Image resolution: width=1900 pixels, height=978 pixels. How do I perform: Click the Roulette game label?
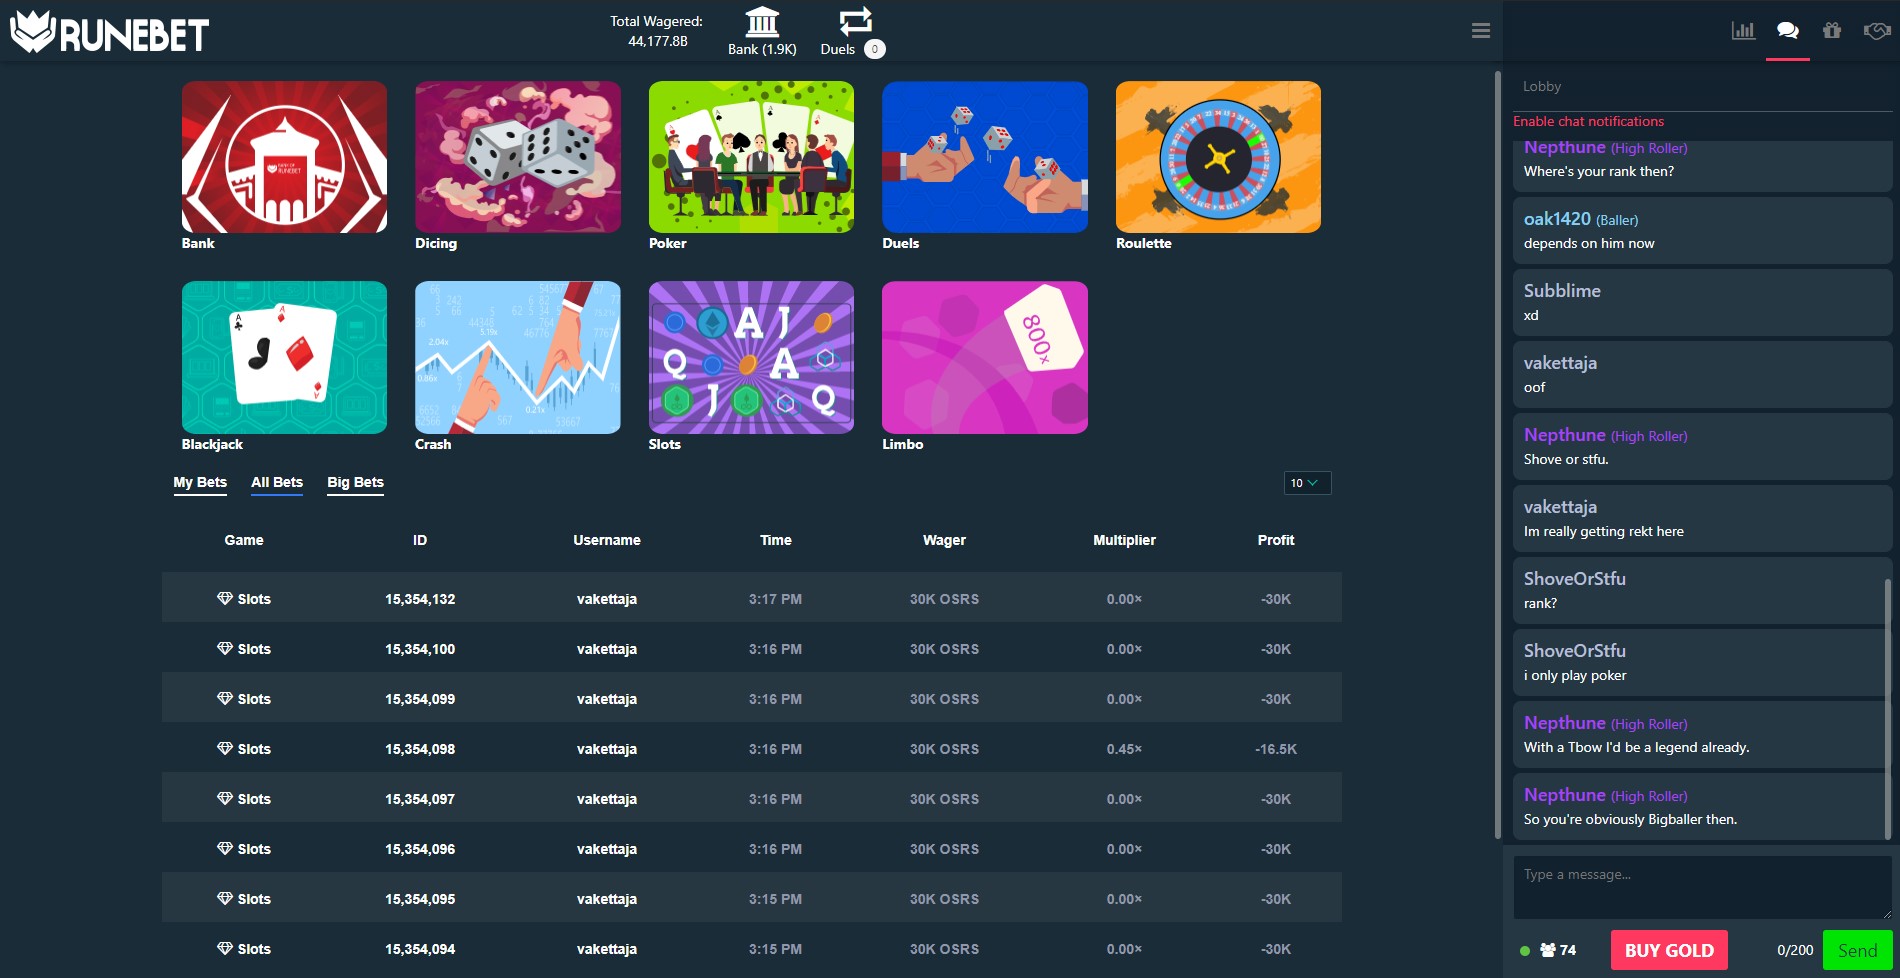[1143, 243]
